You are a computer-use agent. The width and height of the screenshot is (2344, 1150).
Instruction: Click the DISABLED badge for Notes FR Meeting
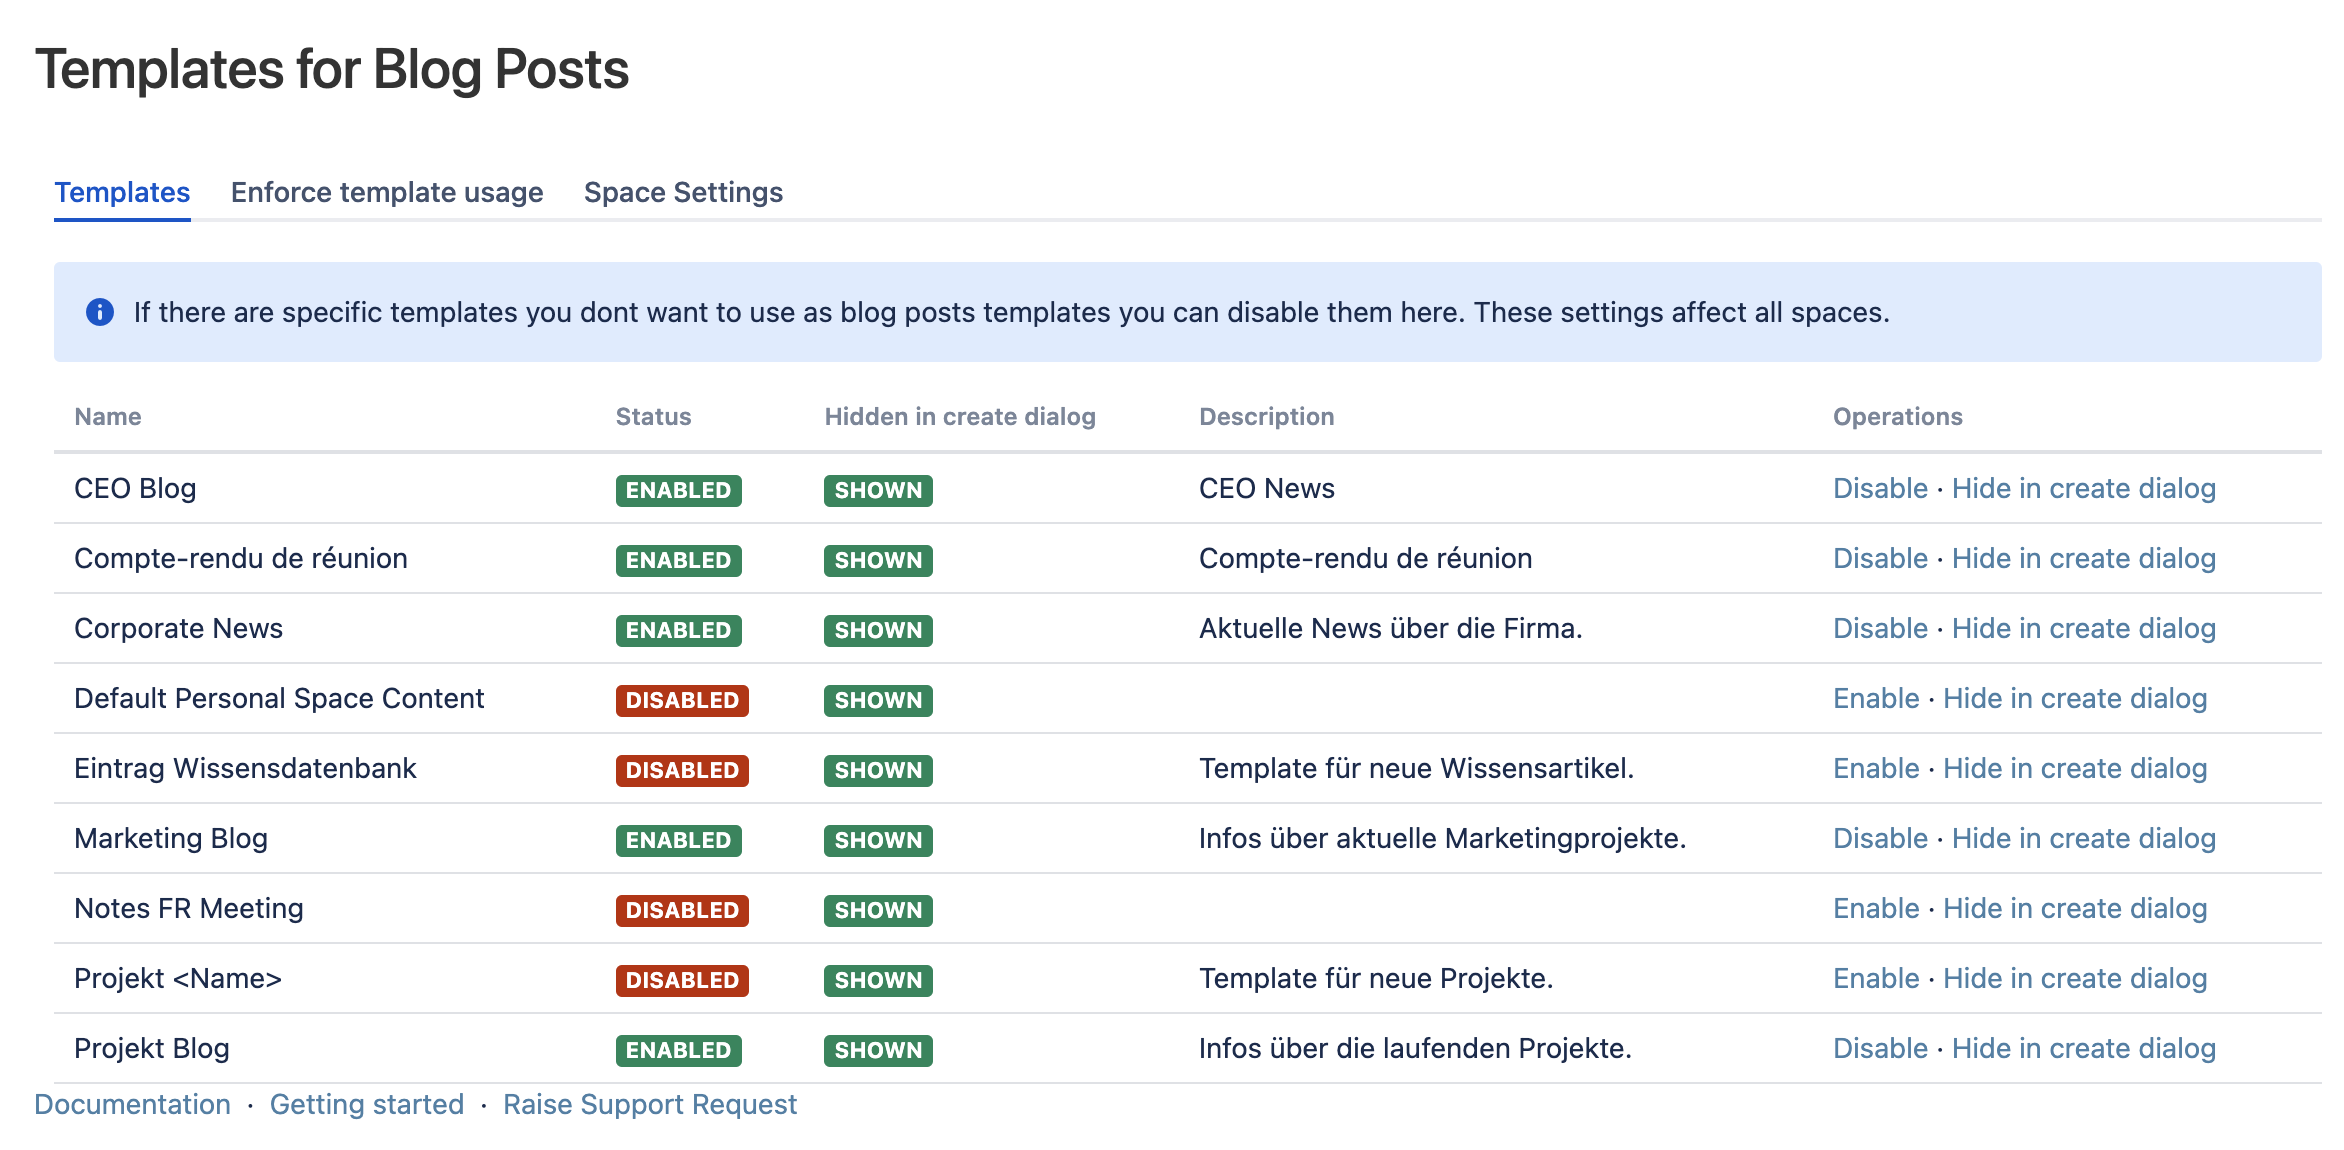(682, 910)
